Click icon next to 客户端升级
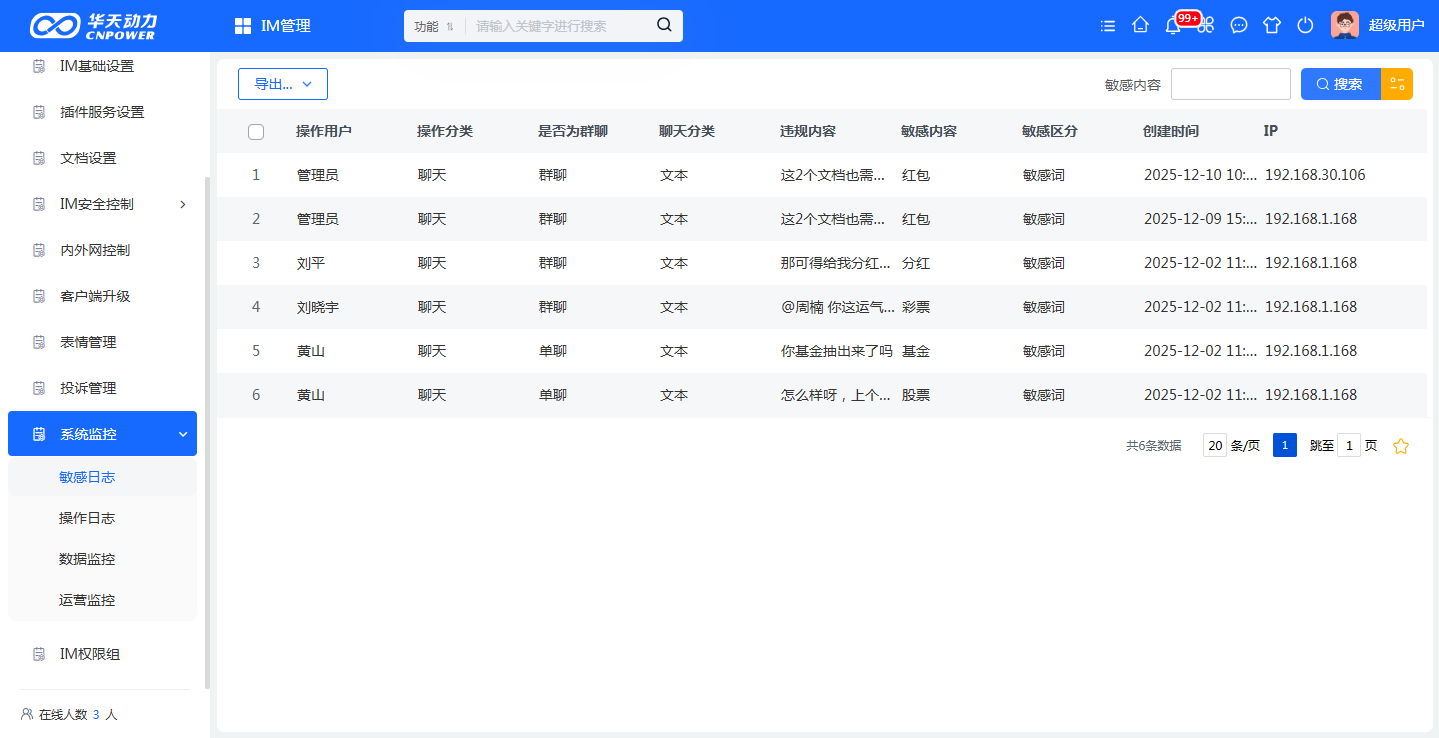Screen dimensions: 1439x738 tap(39, 296)
